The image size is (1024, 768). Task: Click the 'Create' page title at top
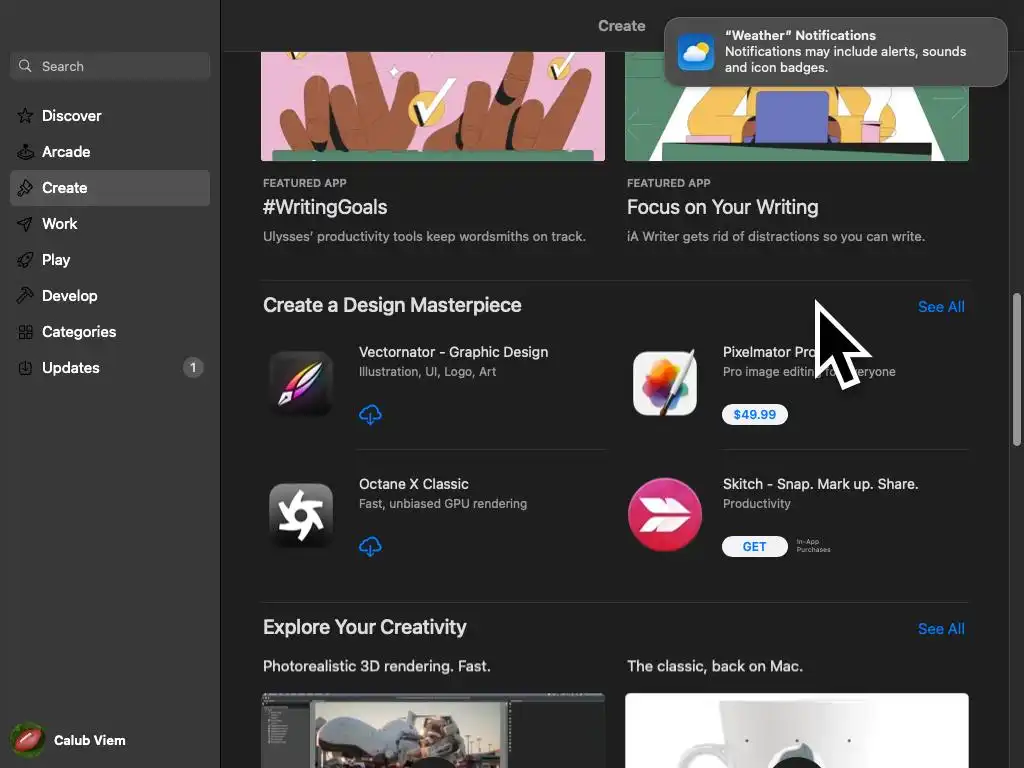click(x=621, y=25)
